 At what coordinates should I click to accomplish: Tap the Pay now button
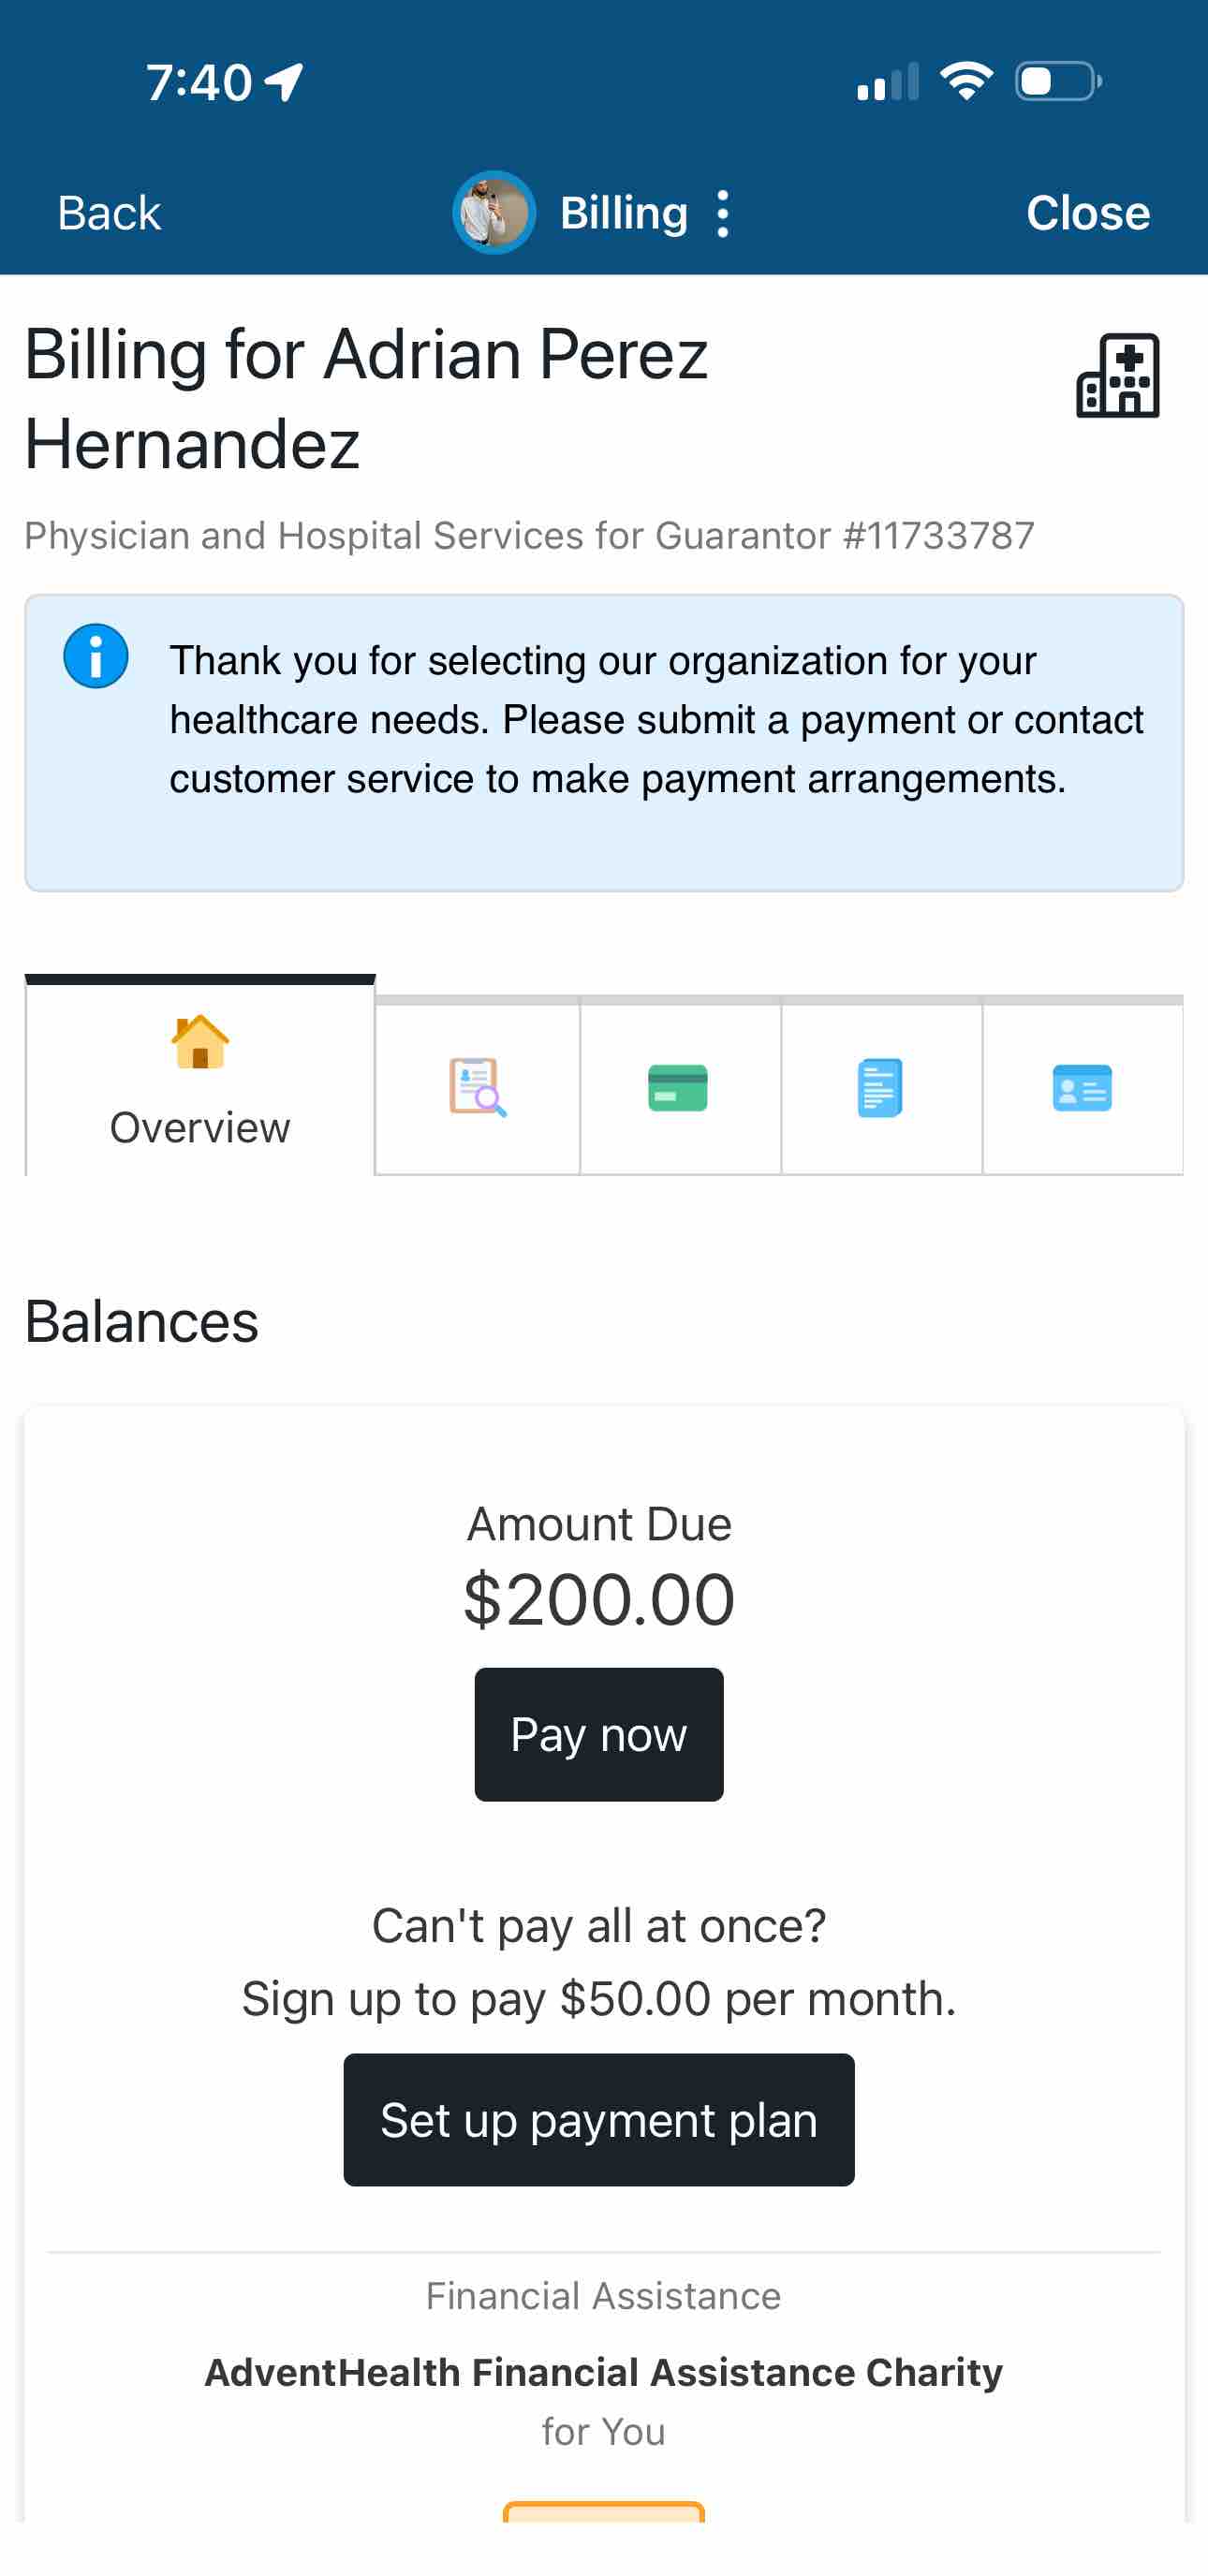click(599, 1735)
